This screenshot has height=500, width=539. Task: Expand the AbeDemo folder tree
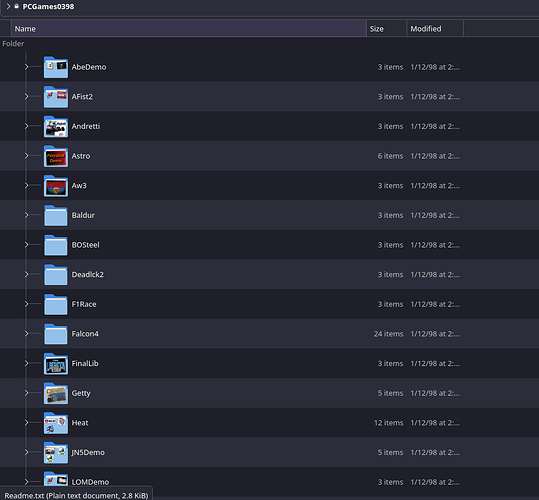click(x=26, y=67)
